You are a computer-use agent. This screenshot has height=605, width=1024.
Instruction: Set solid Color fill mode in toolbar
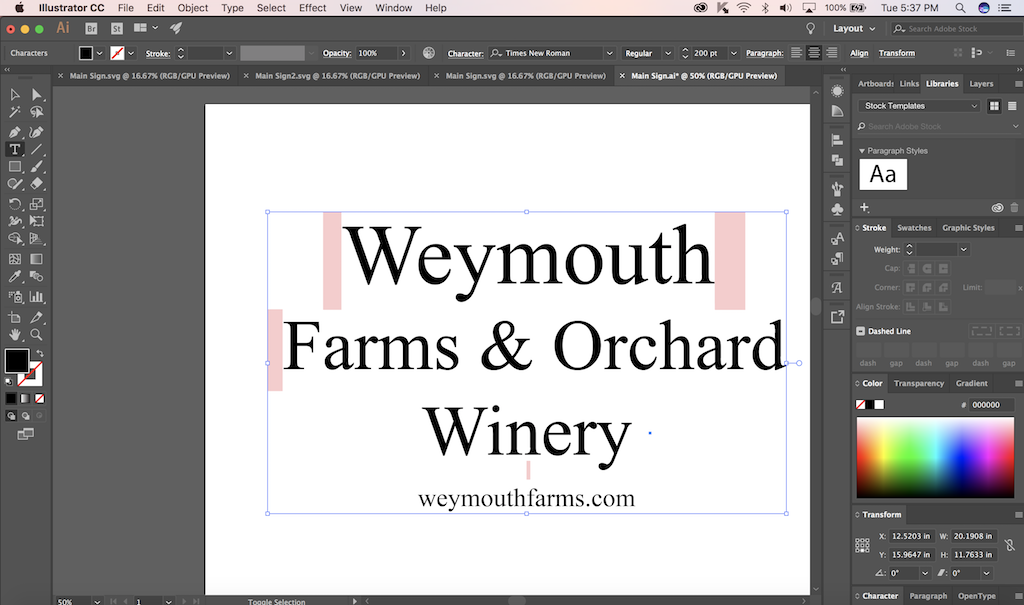11,399
